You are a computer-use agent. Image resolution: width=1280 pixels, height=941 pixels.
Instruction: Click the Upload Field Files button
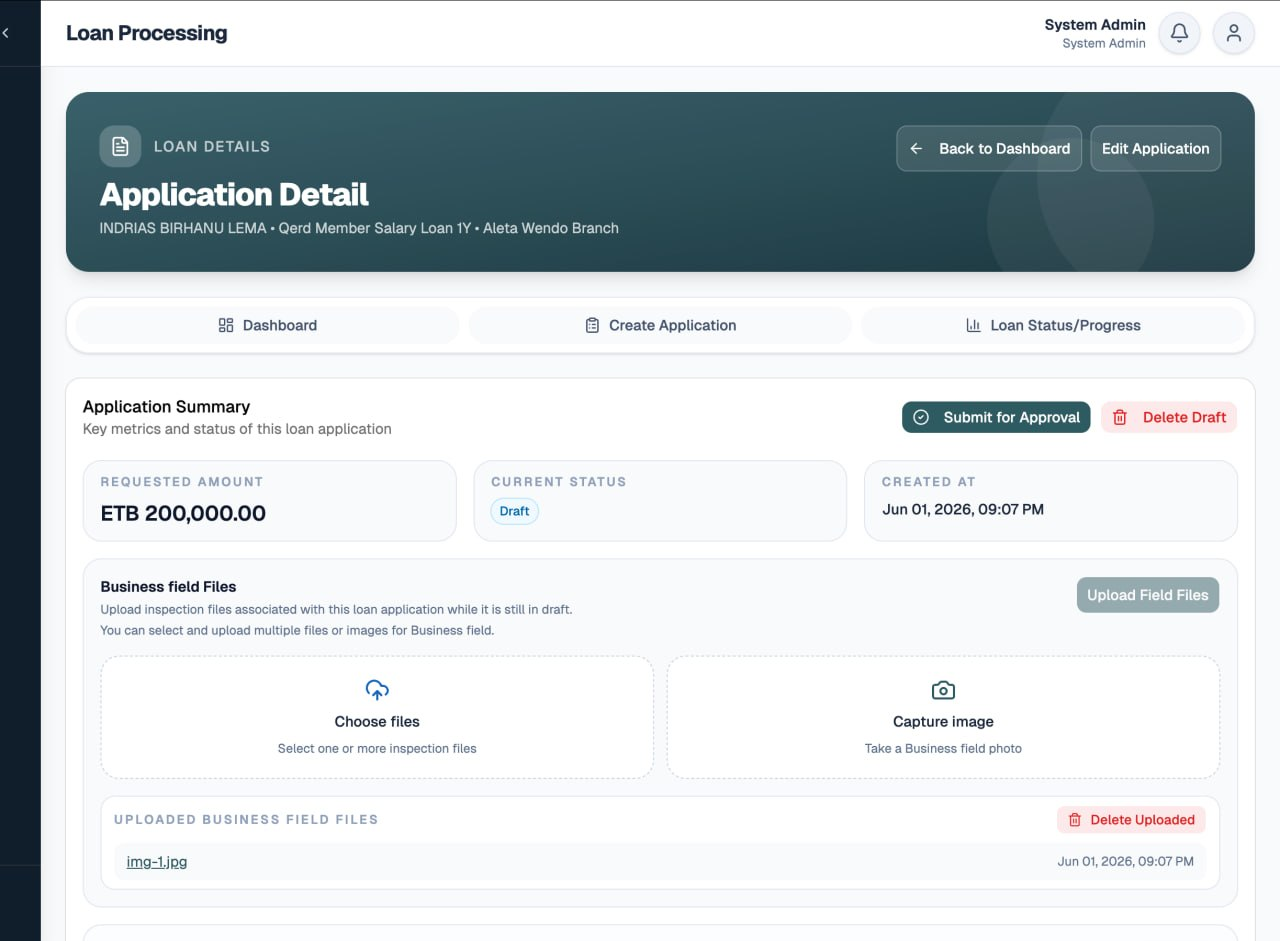coord(1148,595)
